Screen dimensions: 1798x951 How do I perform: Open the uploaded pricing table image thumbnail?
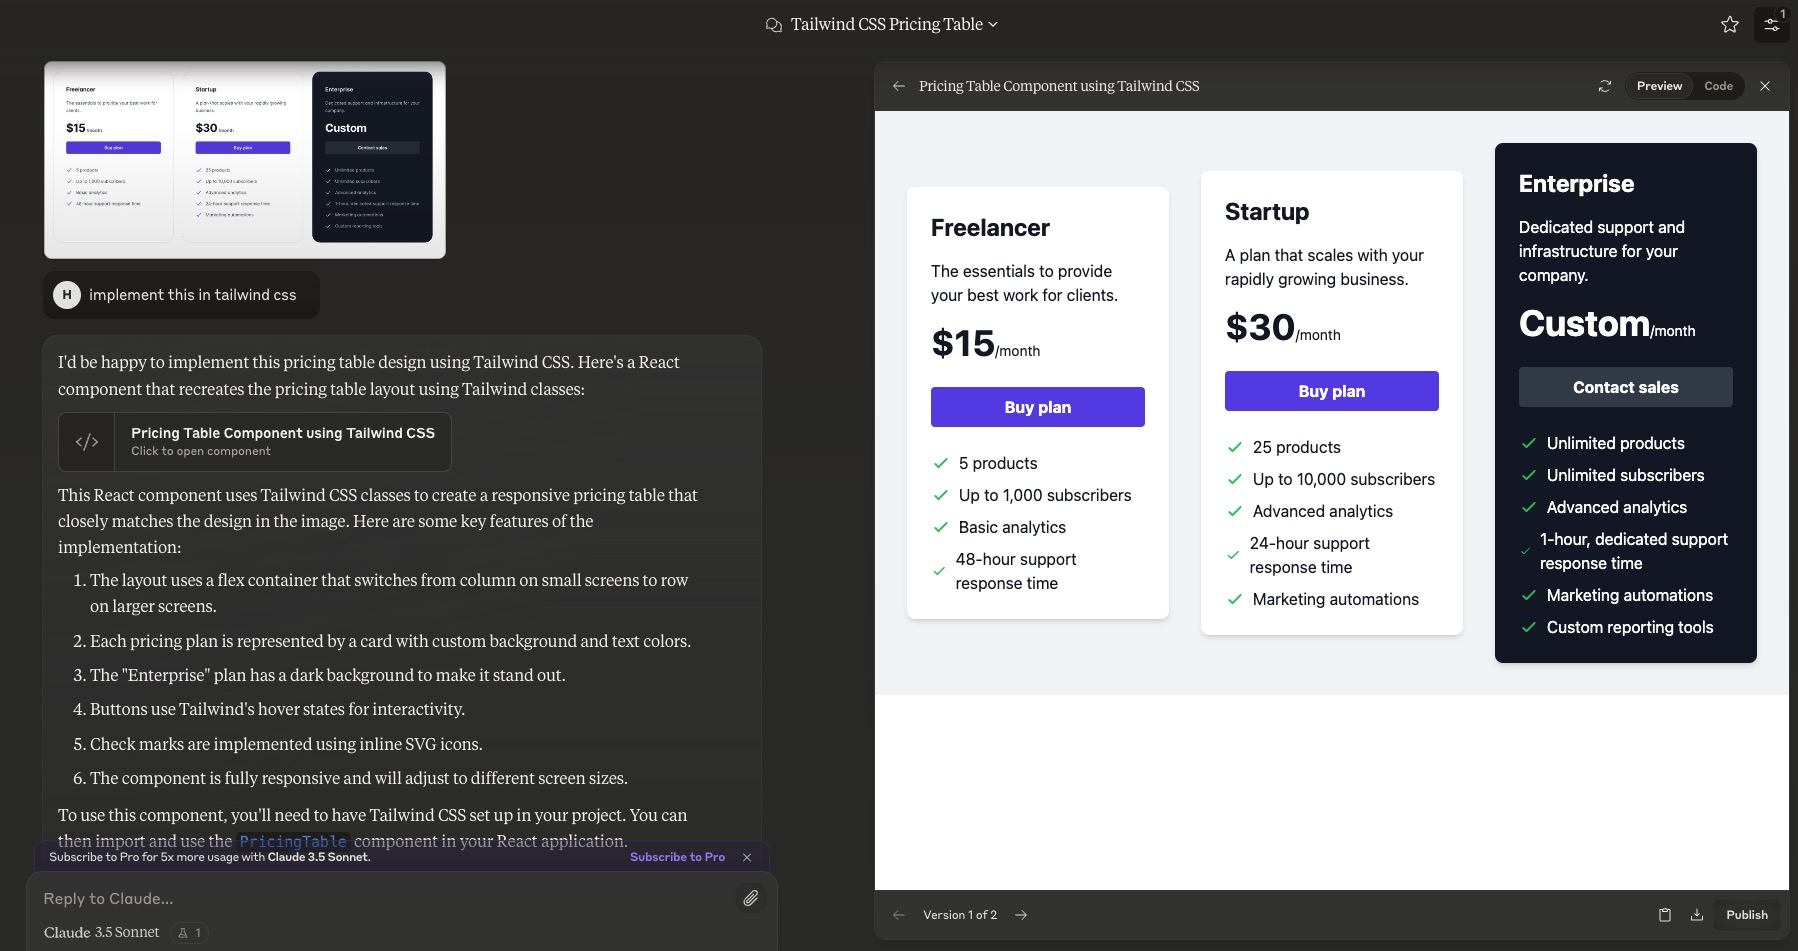[x=245, y=160]
